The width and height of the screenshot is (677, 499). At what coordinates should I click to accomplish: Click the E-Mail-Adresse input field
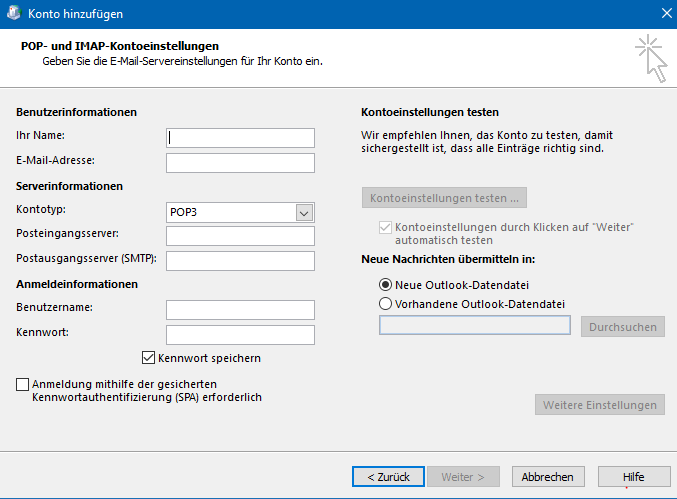pyautogui.click(x=240, y=163)
